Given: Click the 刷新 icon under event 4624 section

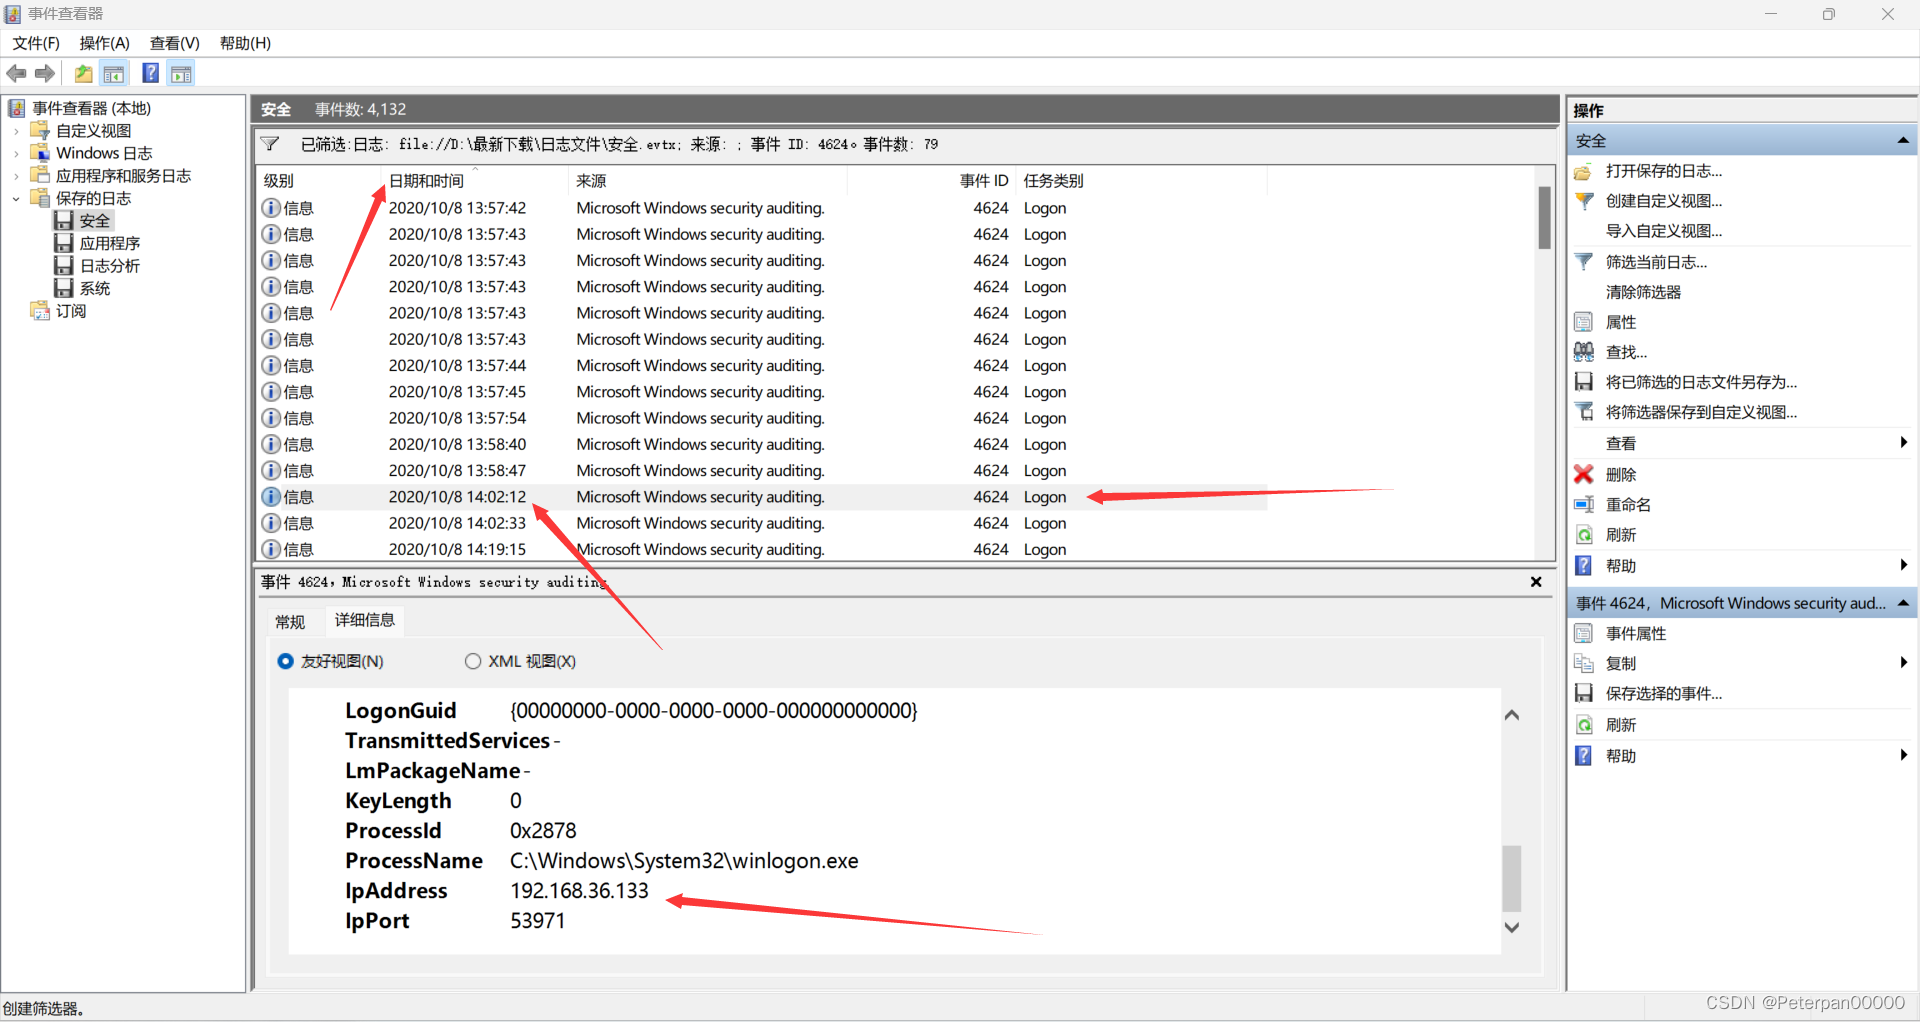Looking at the screenshot, I should pyautogui.click(x=1584, y=725).
